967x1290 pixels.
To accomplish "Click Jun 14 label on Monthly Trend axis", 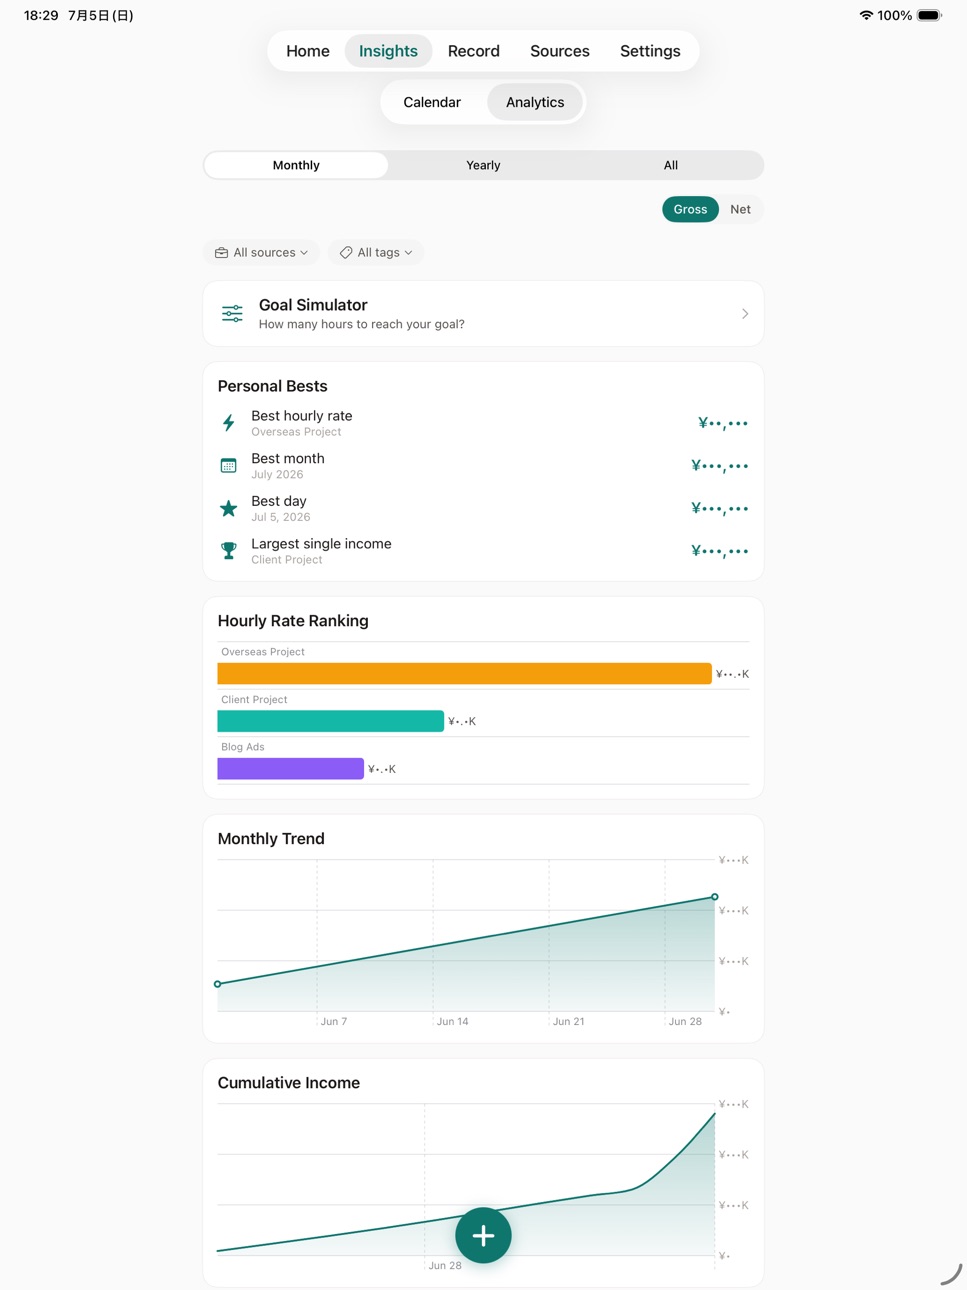I will 452,1022.
